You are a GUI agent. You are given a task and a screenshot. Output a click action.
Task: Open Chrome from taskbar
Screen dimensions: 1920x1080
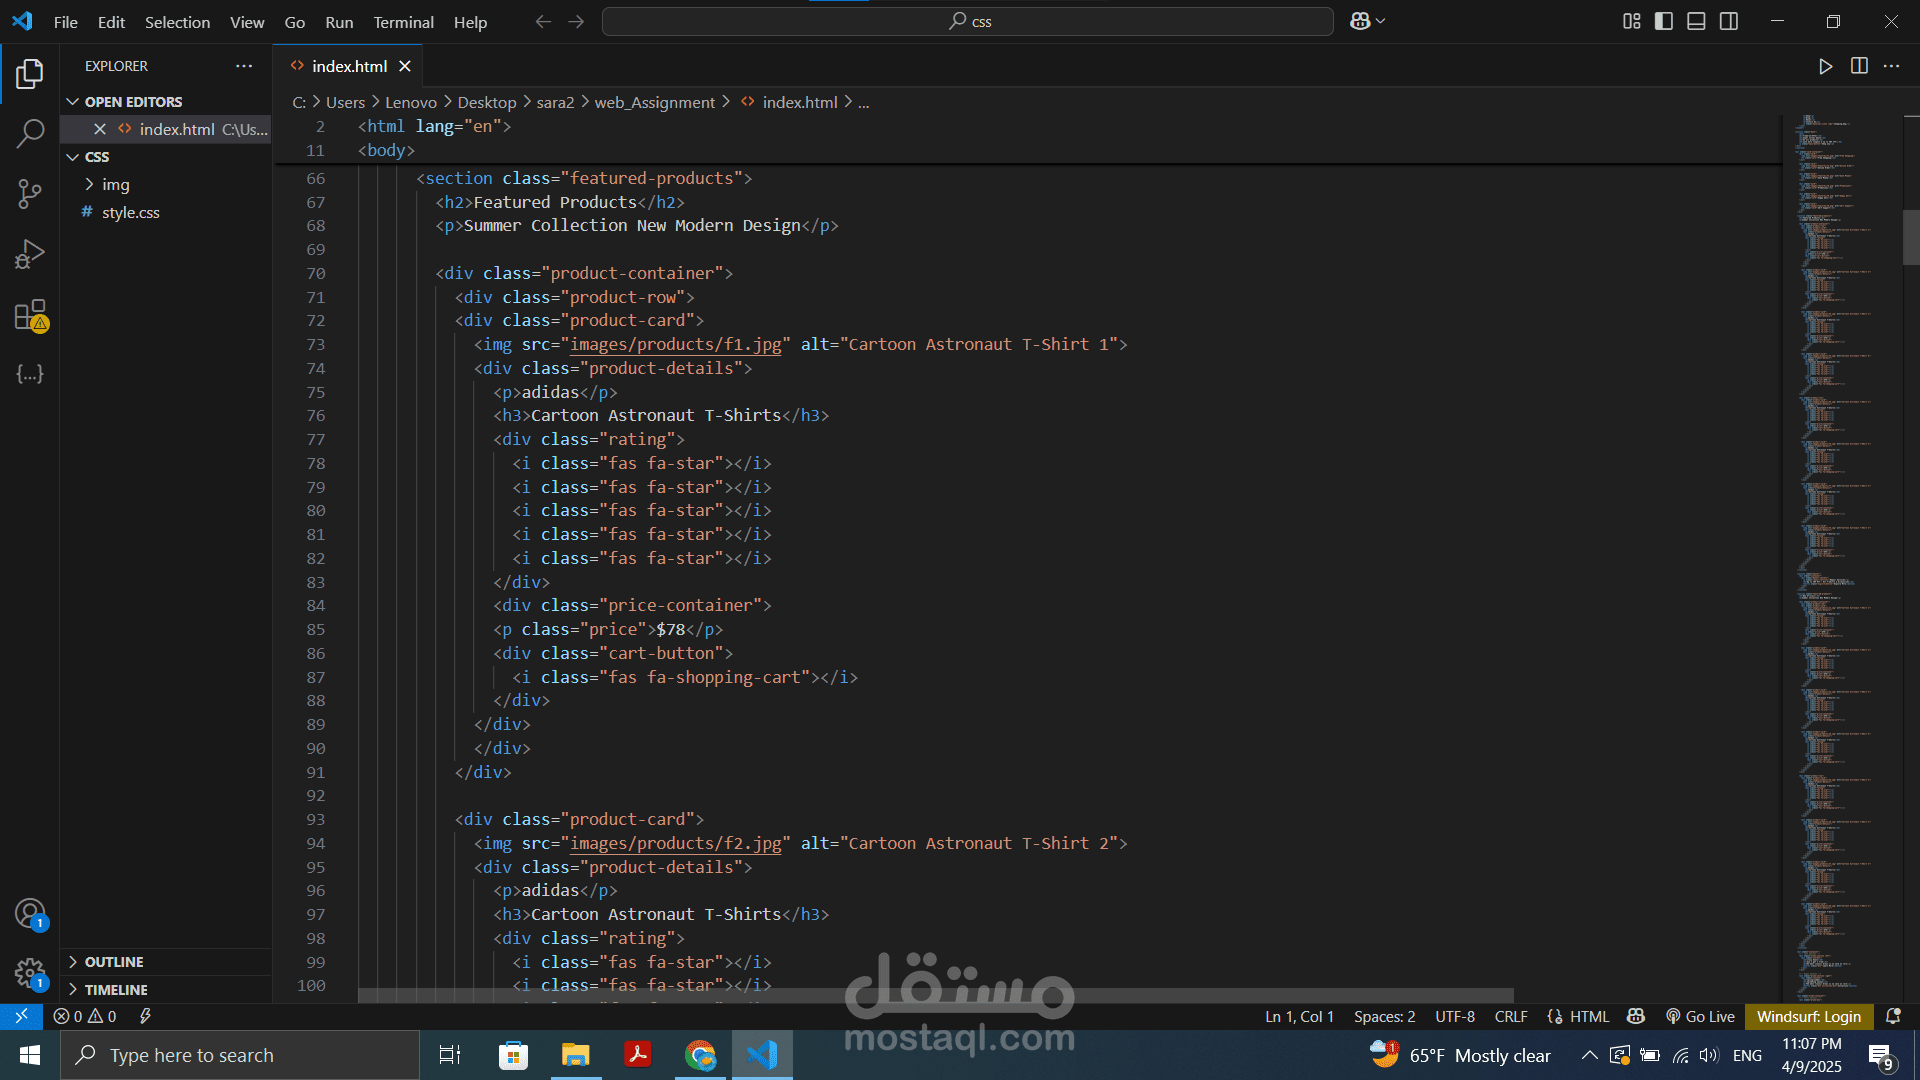click(700, 1055)
